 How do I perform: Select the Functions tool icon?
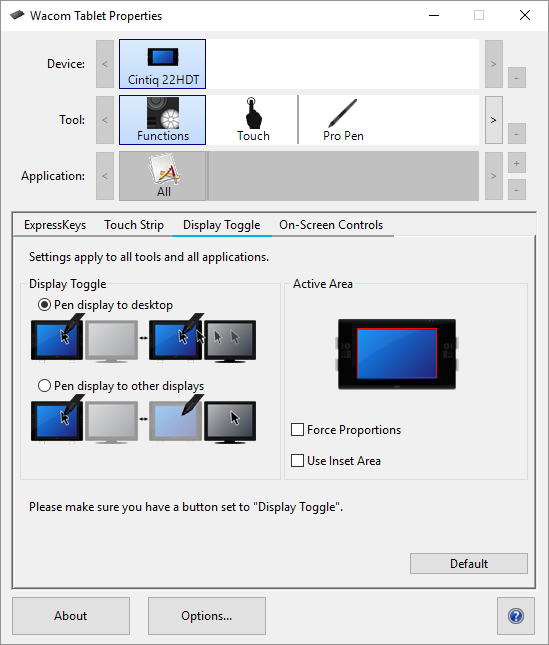162,120
